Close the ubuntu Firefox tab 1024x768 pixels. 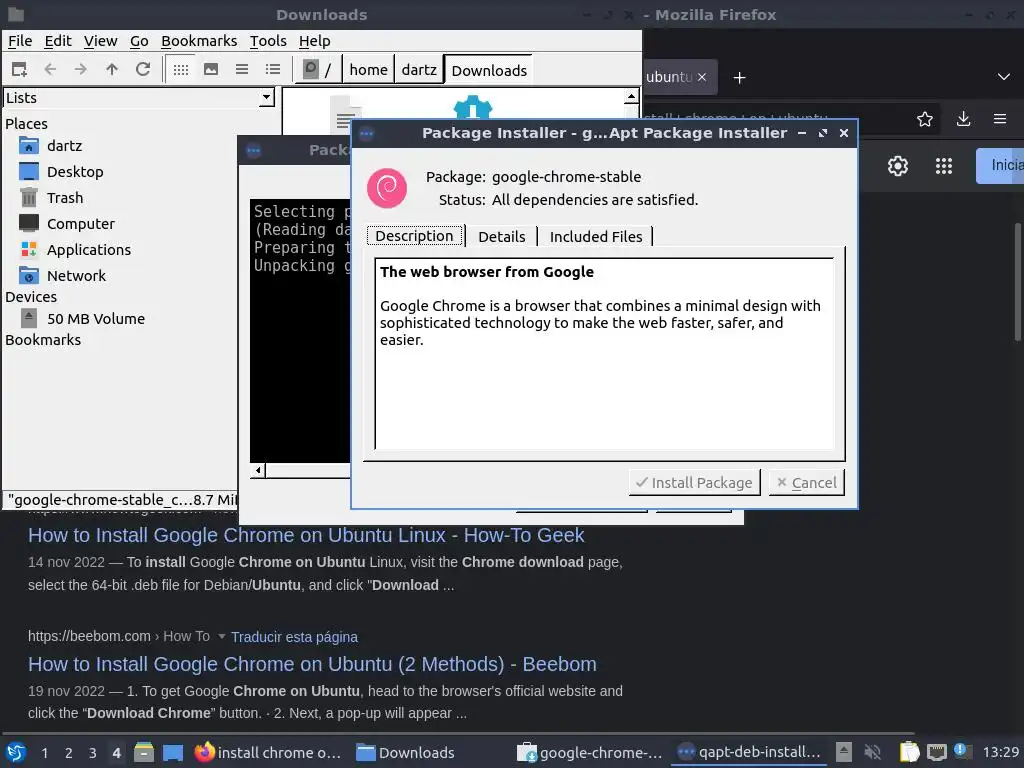[x=701, y=77]
